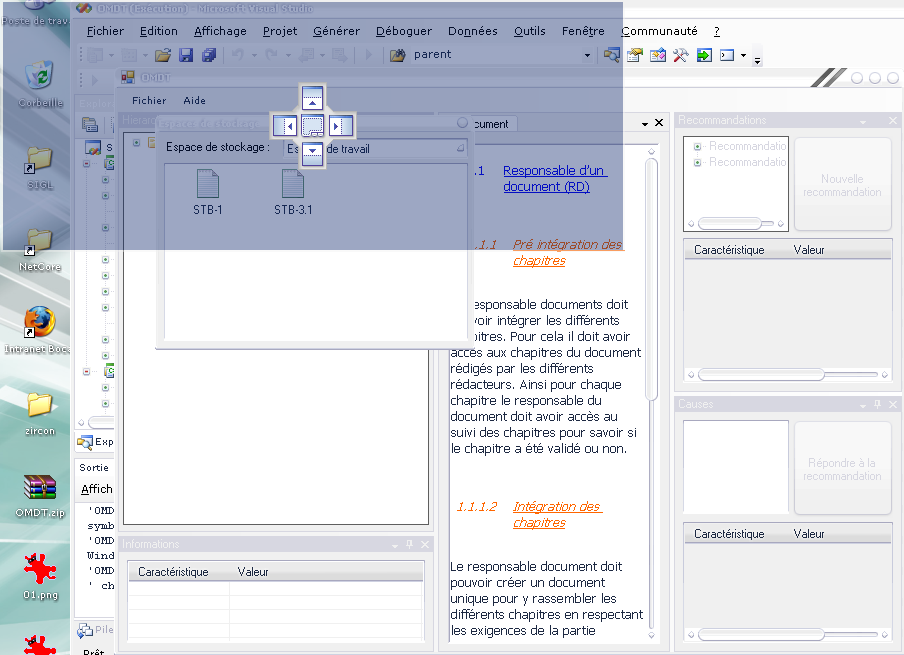This screenshot has height=655, width=904.
Task: Open the 'Intégration des chapitres' link
Action: coord(556,514)
